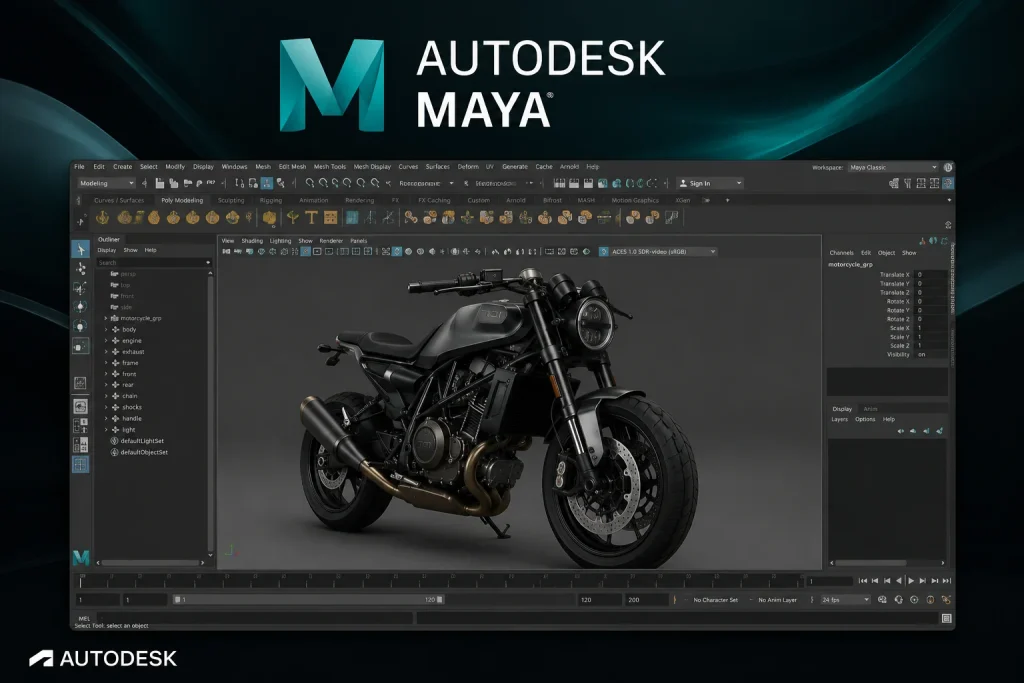
Task: Open the No Anim Layer dropdown
Action: click(x=776, y=599)
